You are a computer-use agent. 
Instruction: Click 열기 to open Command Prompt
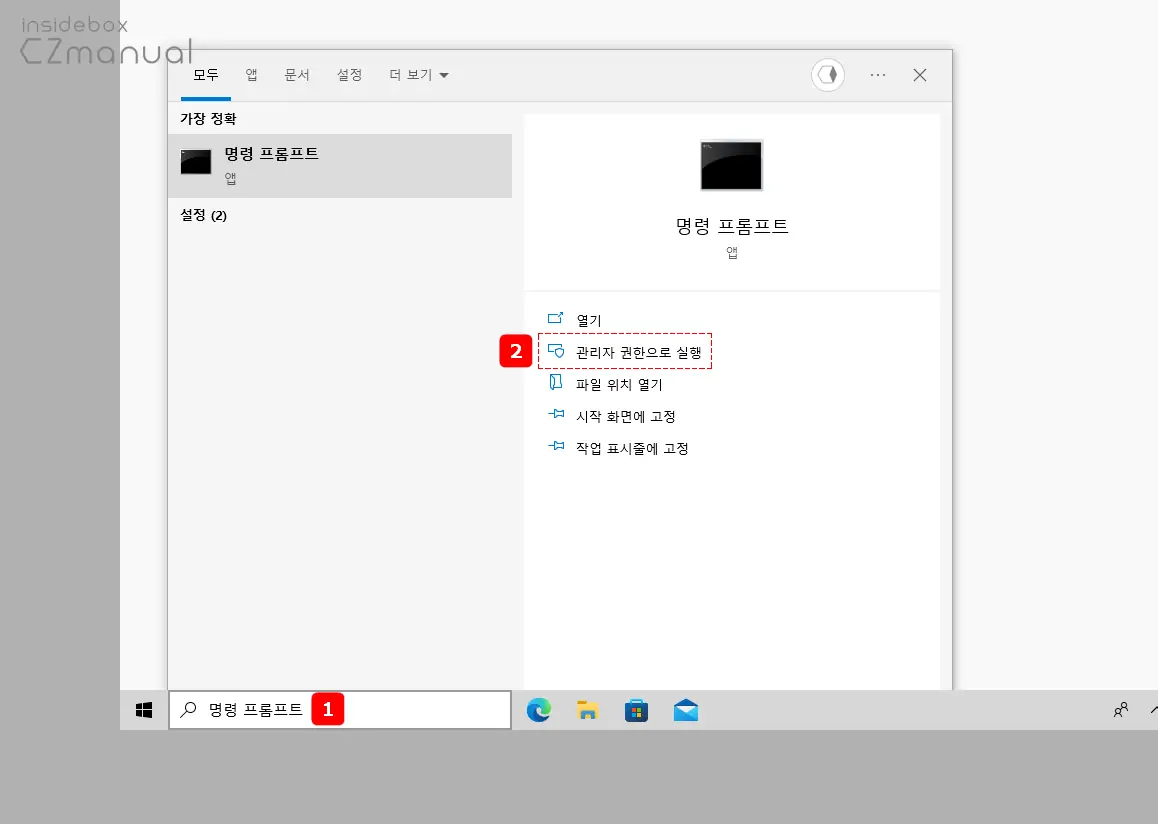coord(588,319)
